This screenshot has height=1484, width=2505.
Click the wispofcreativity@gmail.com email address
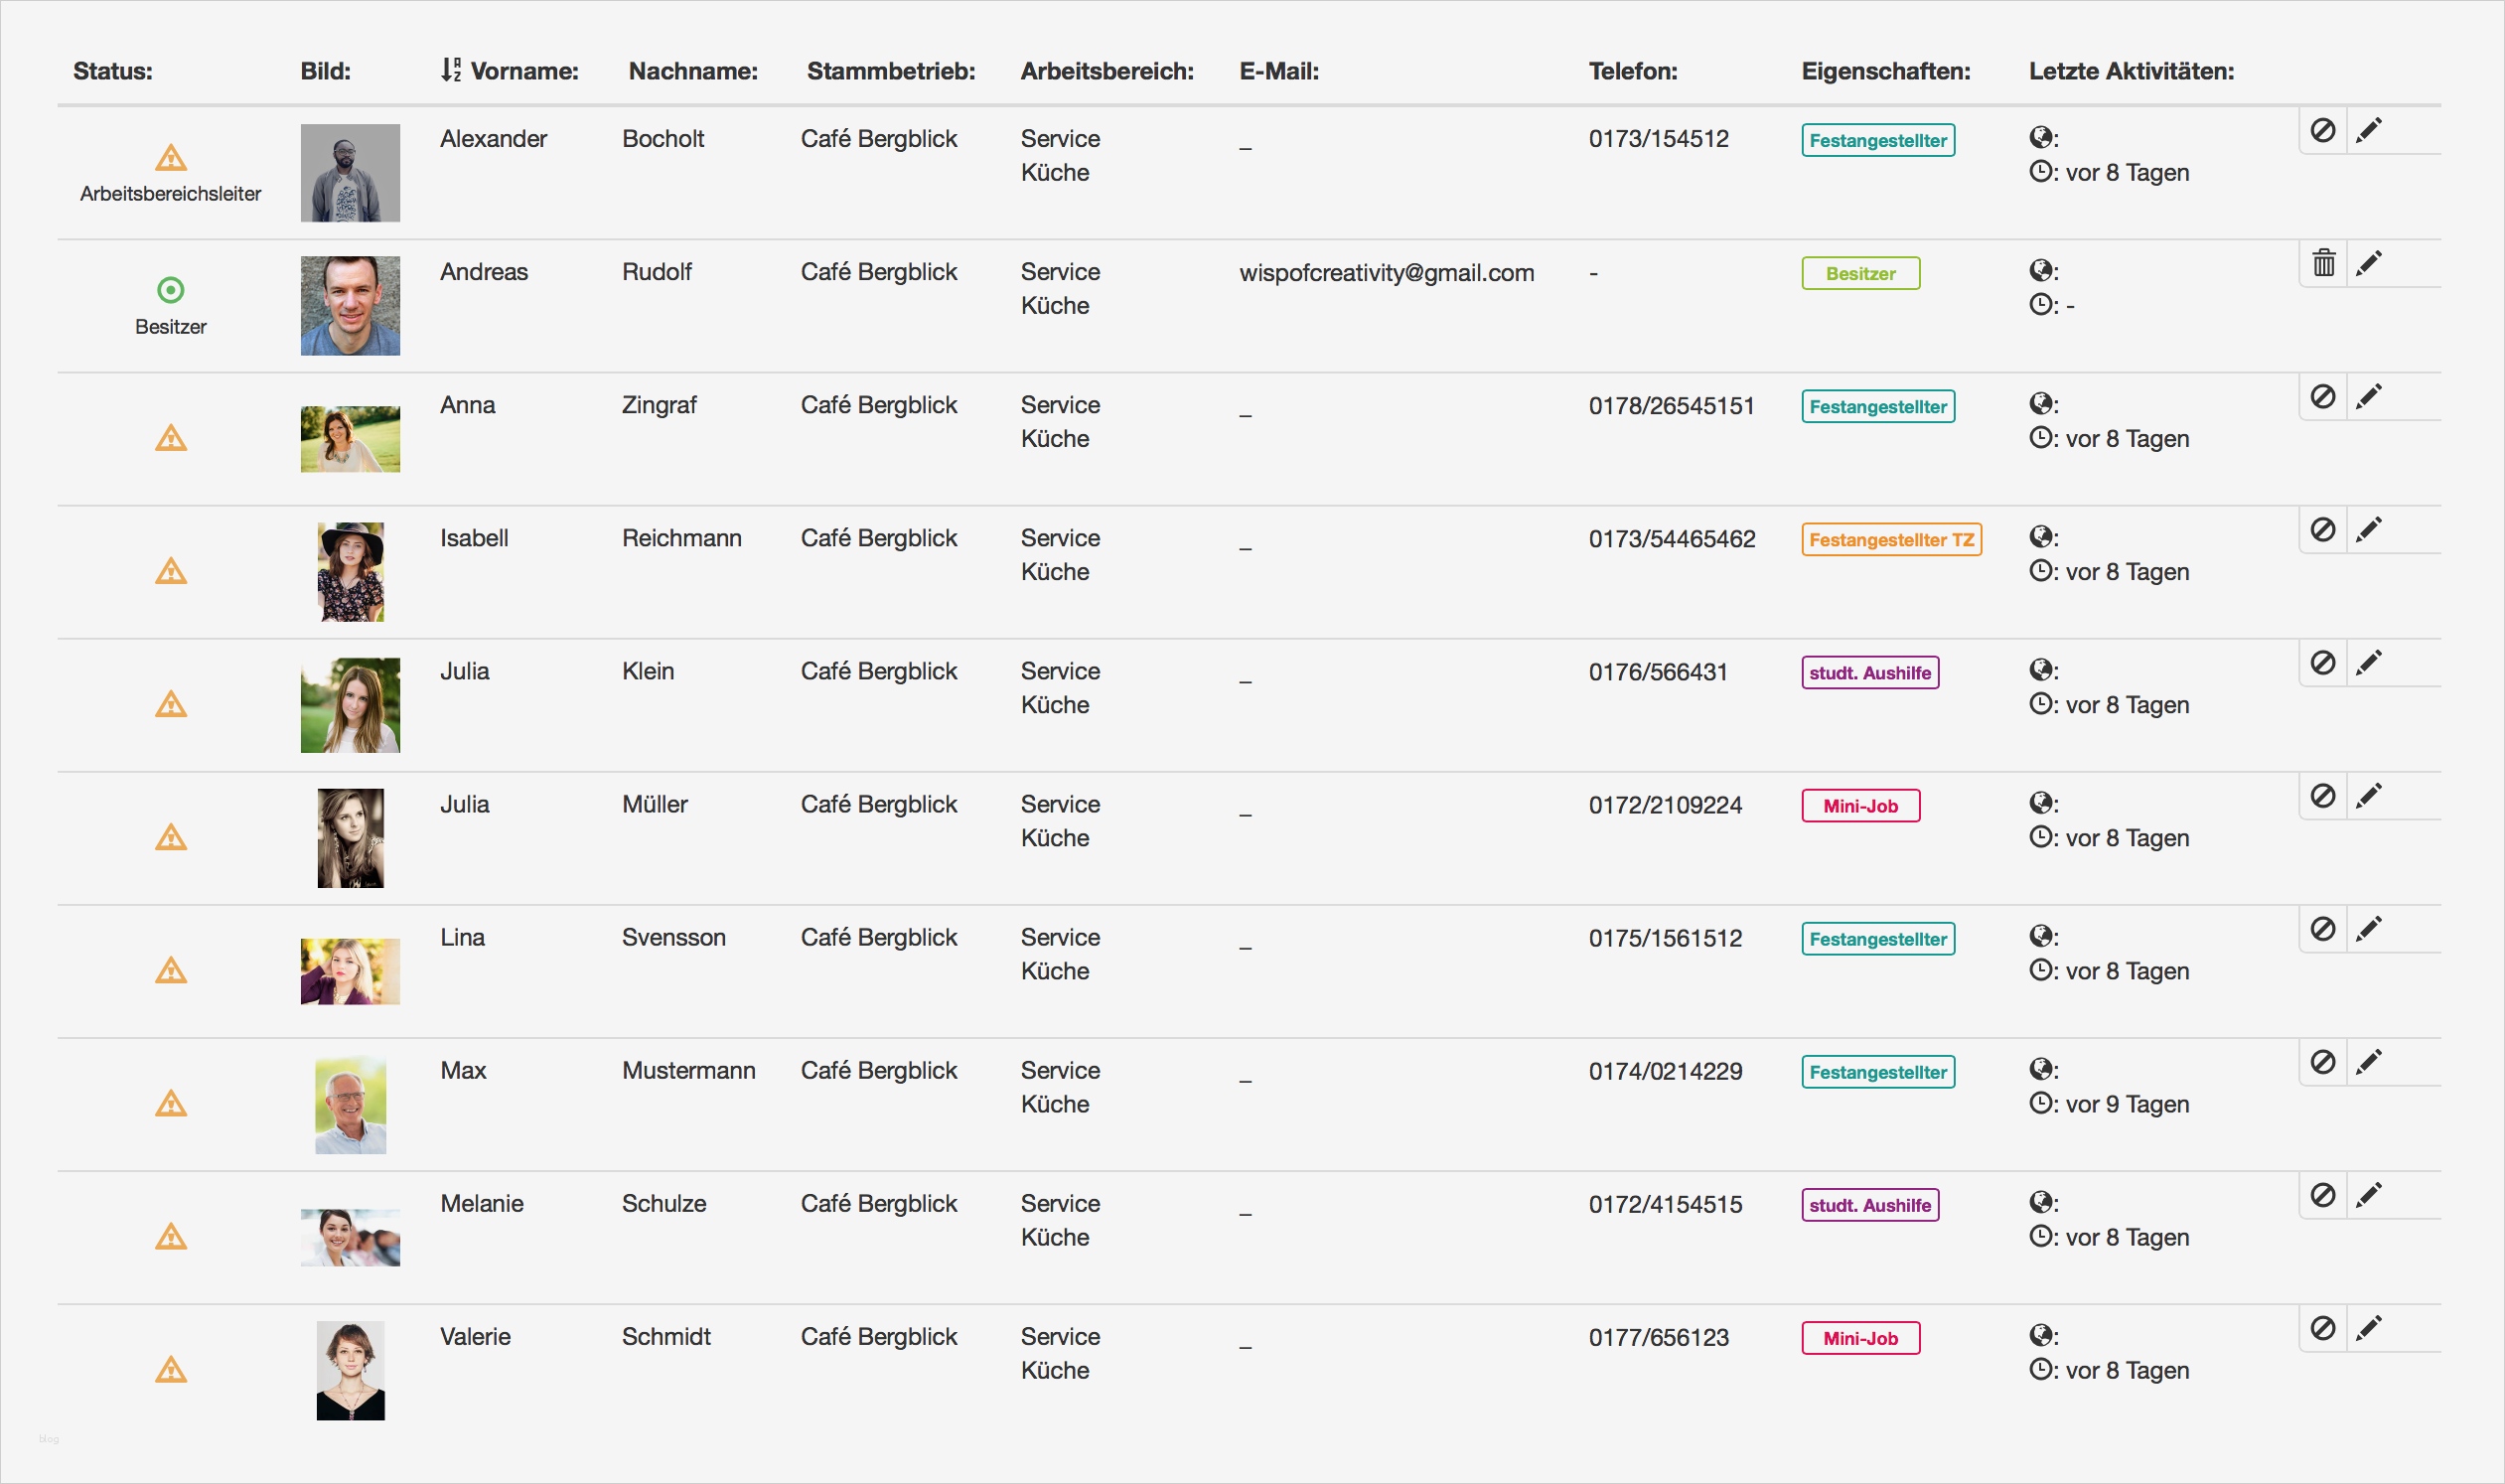[1386, 273]
